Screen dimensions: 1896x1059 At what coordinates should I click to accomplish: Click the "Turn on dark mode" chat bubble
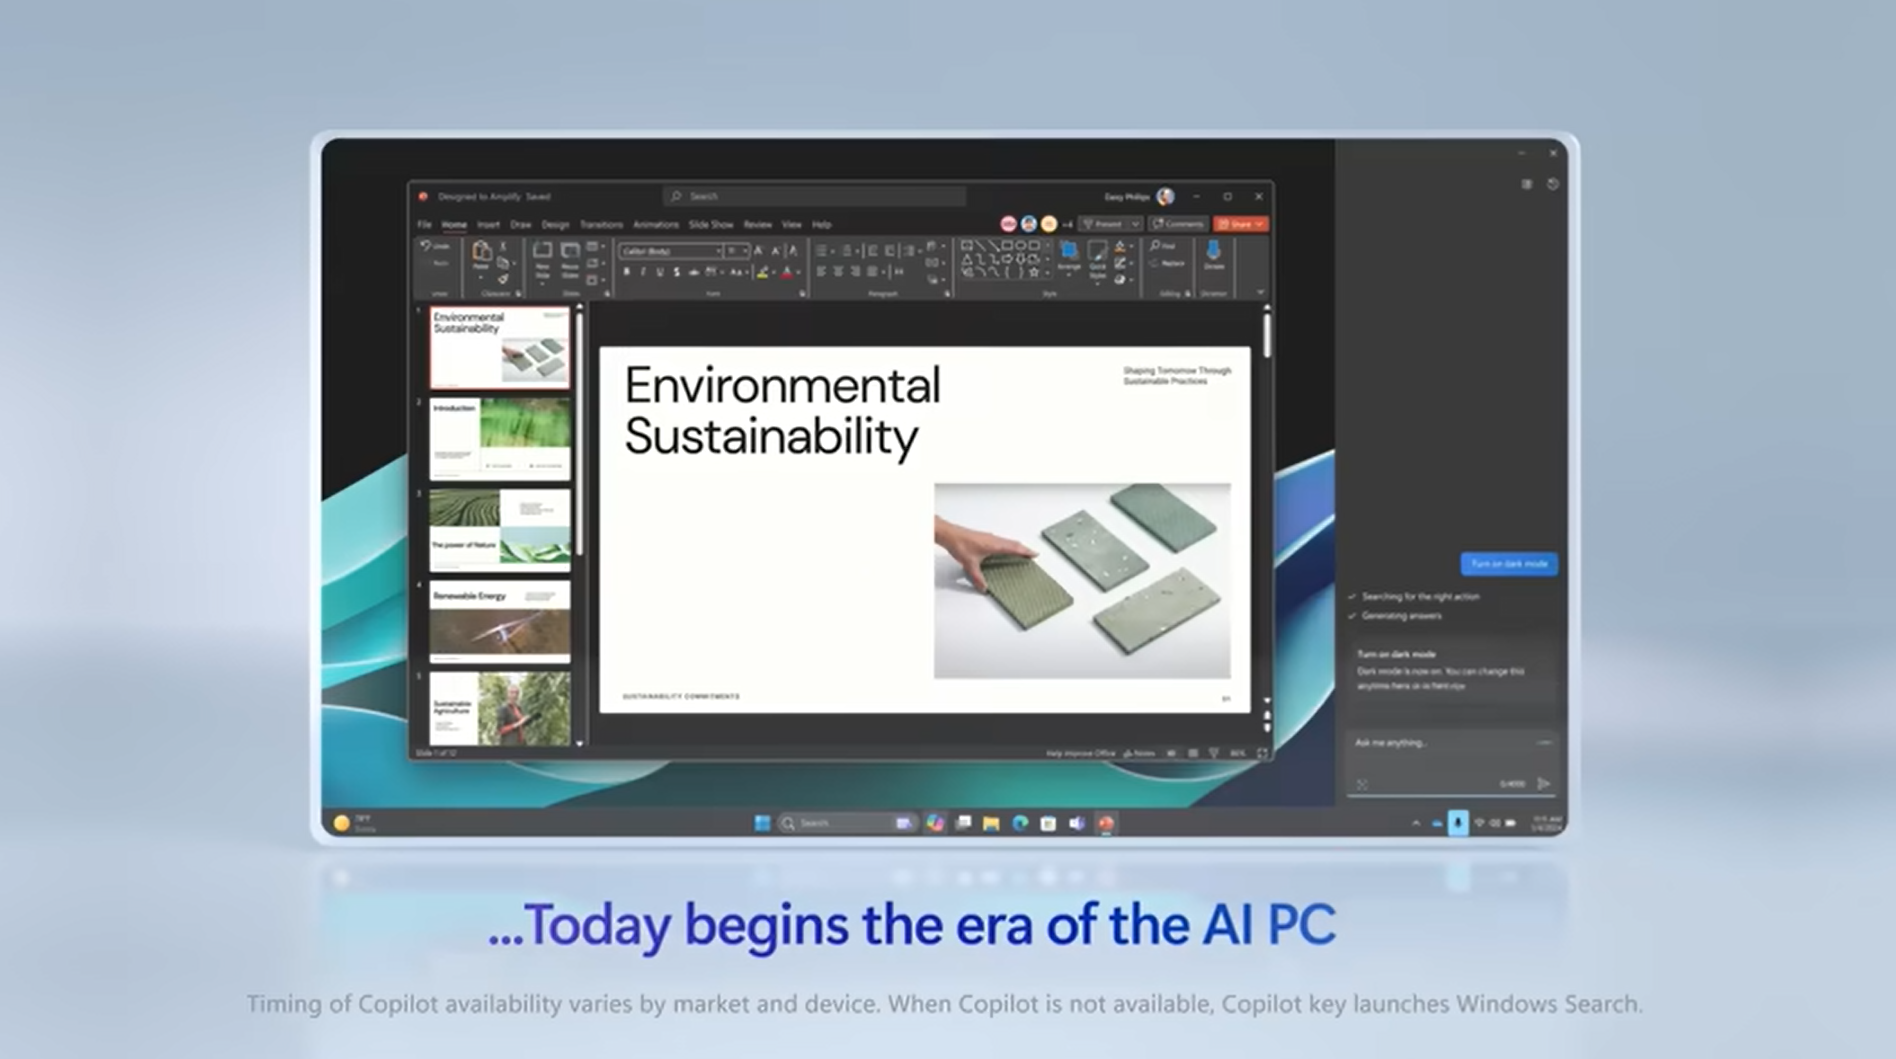(1509, 564)
